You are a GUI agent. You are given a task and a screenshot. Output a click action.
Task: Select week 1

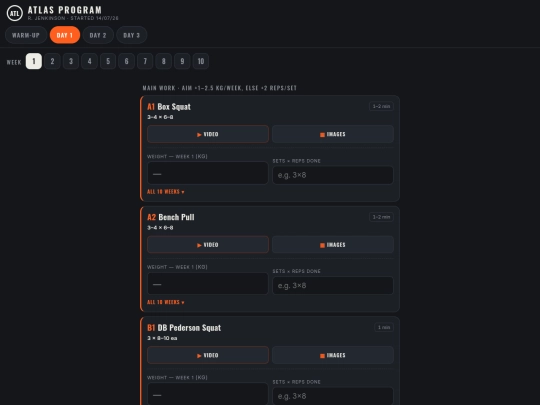click(34, 61)
